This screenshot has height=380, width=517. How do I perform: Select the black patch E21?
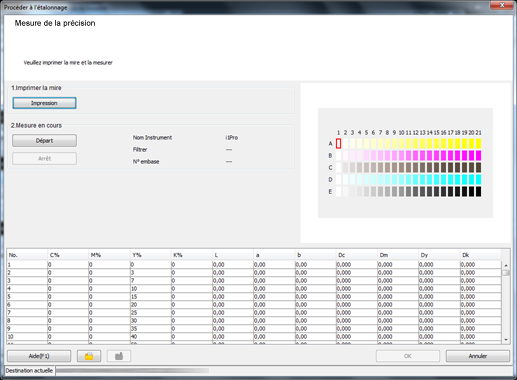tap(478, 192)
